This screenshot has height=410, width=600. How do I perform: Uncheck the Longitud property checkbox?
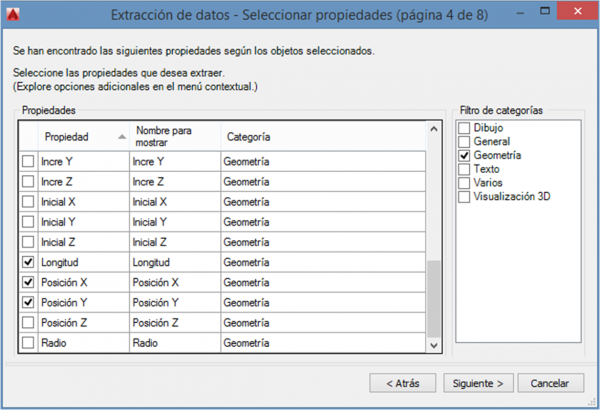(x=28, y=262)
